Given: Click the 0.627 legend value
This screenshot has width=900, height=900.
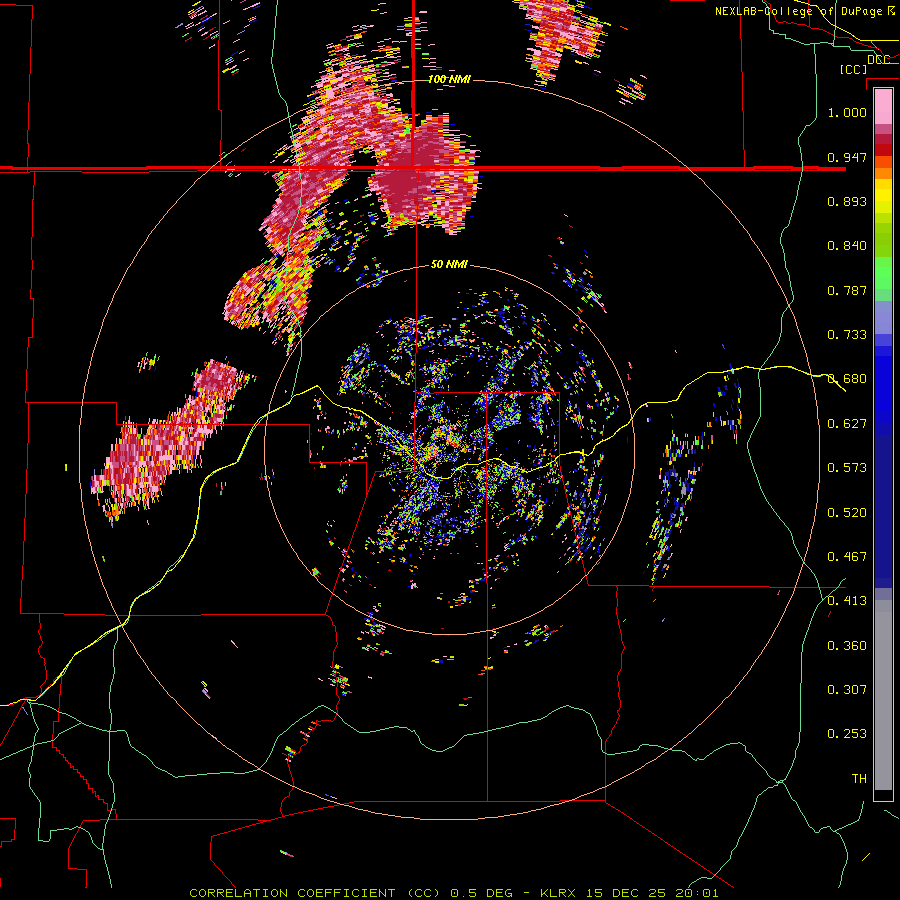Looking at the screenshot, I should point(847,424).
